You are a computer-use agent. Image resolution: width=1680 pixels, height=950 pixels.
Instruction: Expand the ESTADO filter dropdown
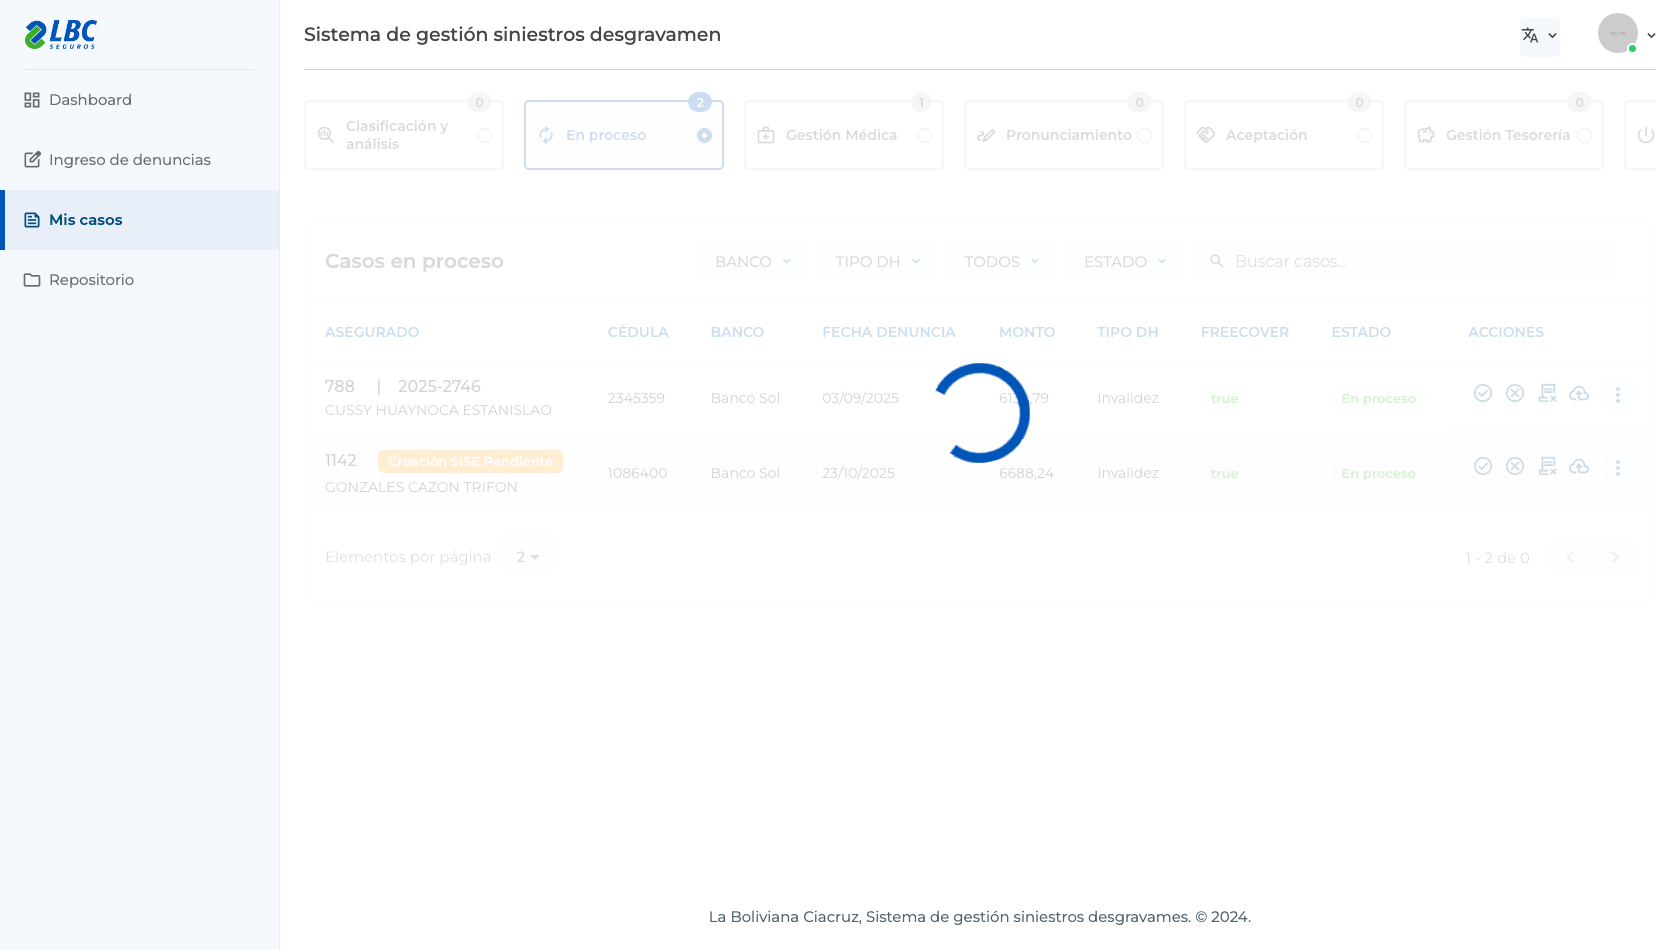[x=1125, y=261]
